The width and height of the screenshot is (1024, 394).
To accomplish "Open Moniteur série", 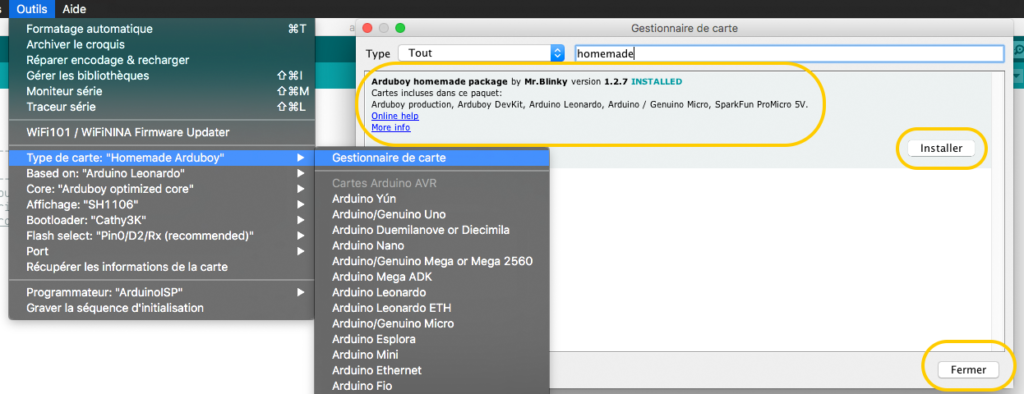I will pyautogui.click(x=161, y=91).
